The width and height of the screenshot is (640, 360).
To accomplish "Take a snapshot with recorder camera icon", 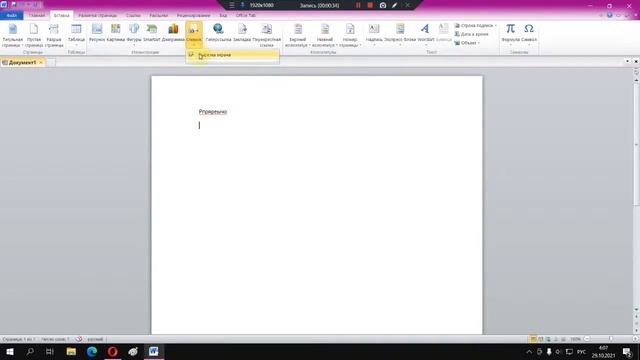I will (x=383, y=5).
